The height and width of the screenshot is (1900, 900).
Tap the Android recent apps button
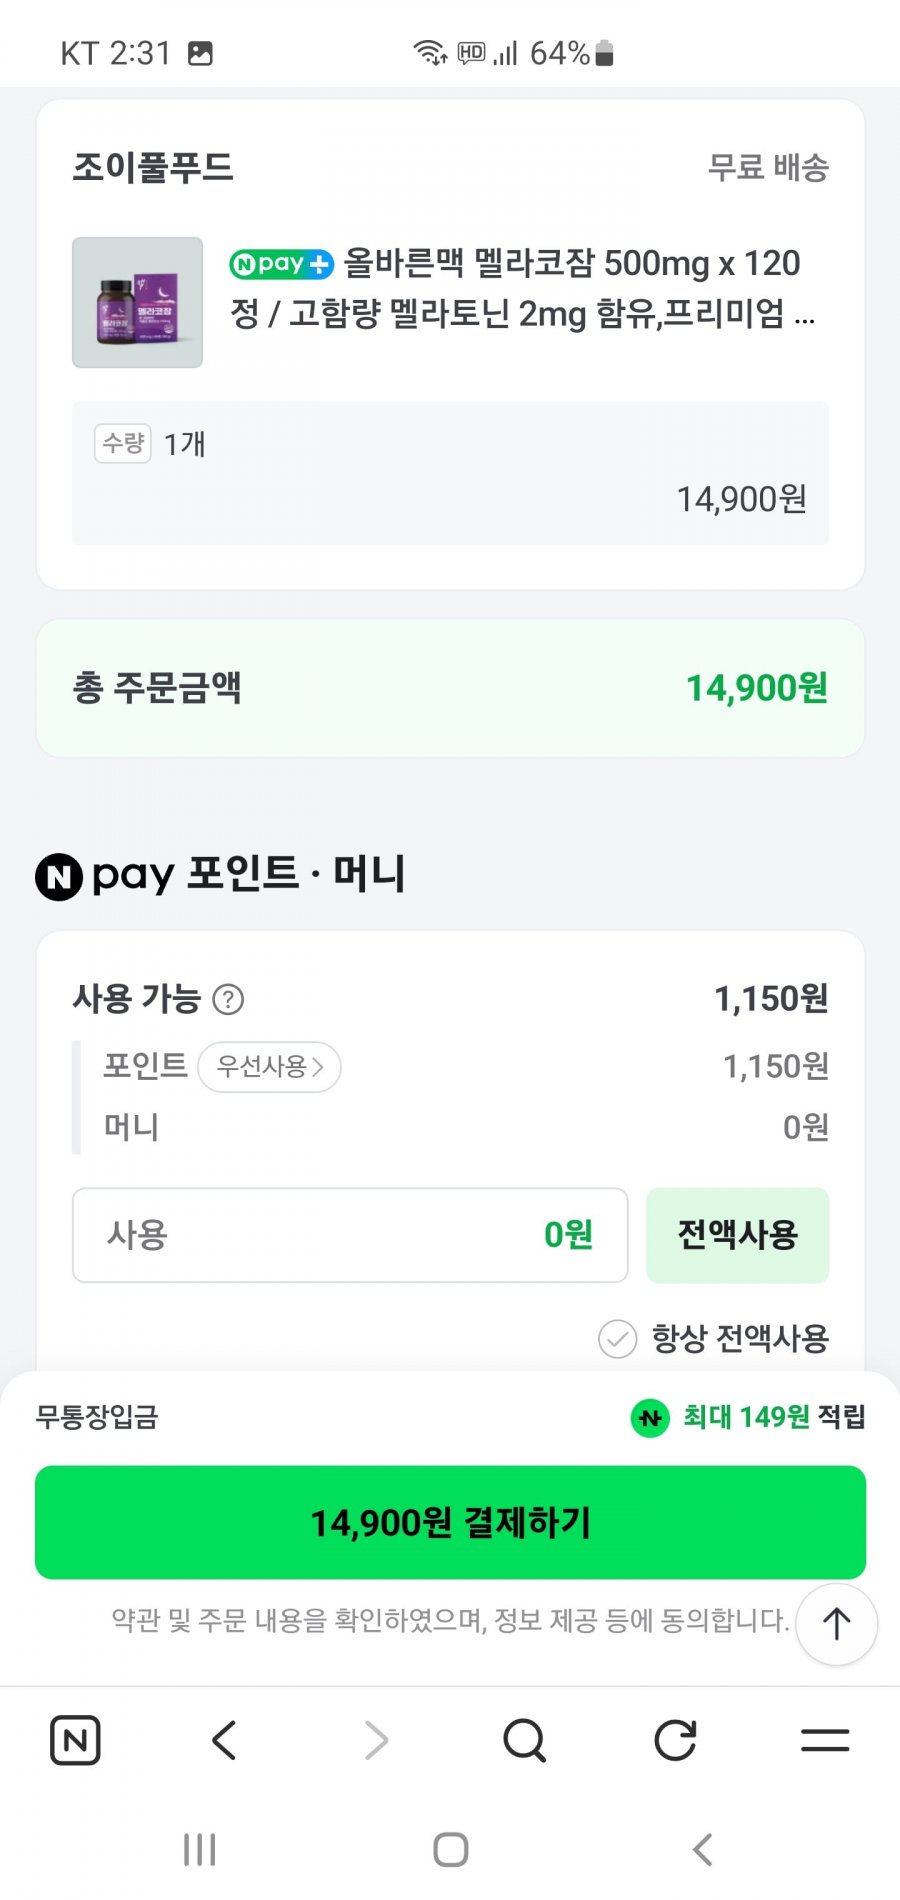199,1849
